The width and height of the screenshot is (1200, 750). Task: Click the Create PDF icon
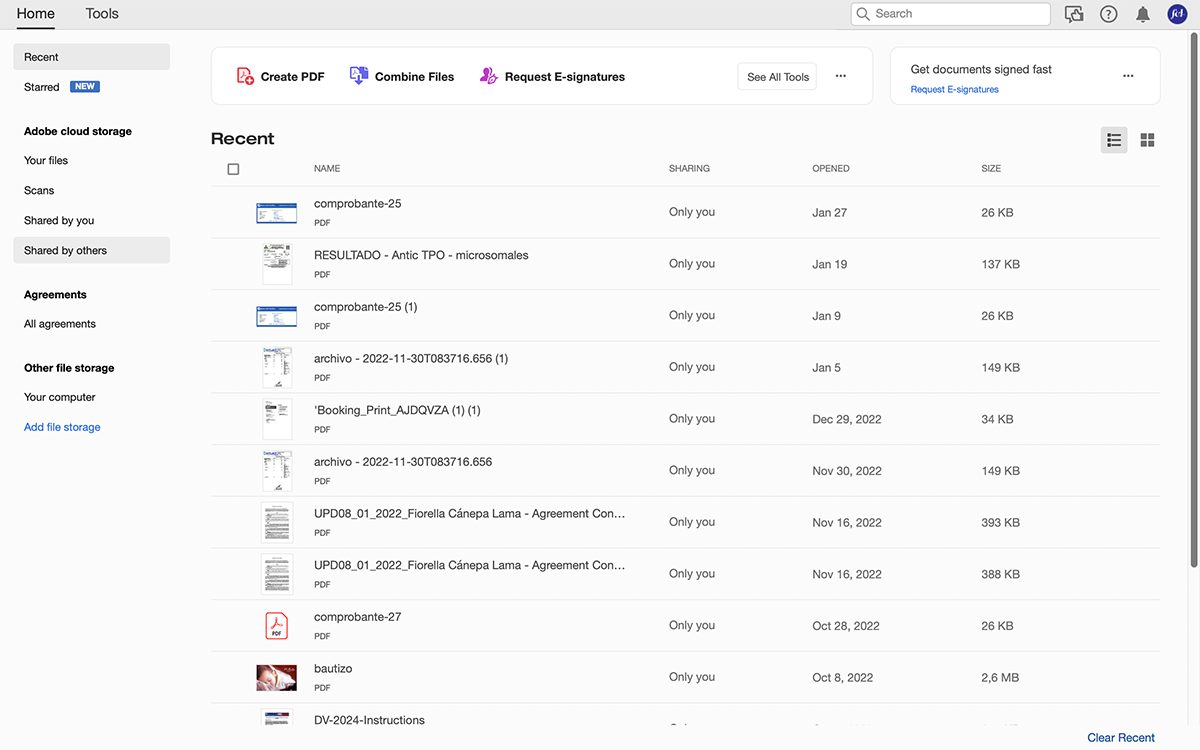pos(245,76)
